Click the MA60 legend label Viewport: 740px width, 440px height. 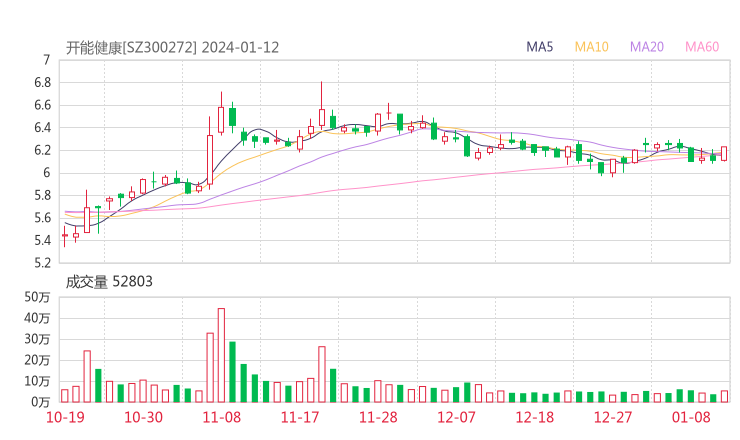tap(702, 47)
